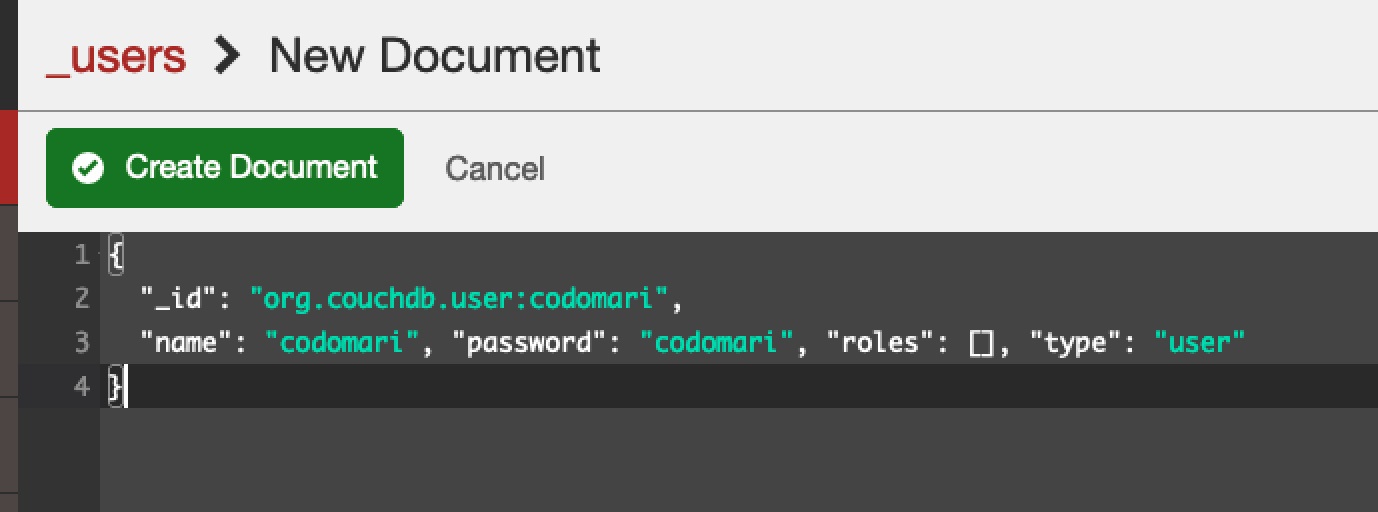Cancel creating the new document
The image size is (1378, 512).
pos(495,168)
